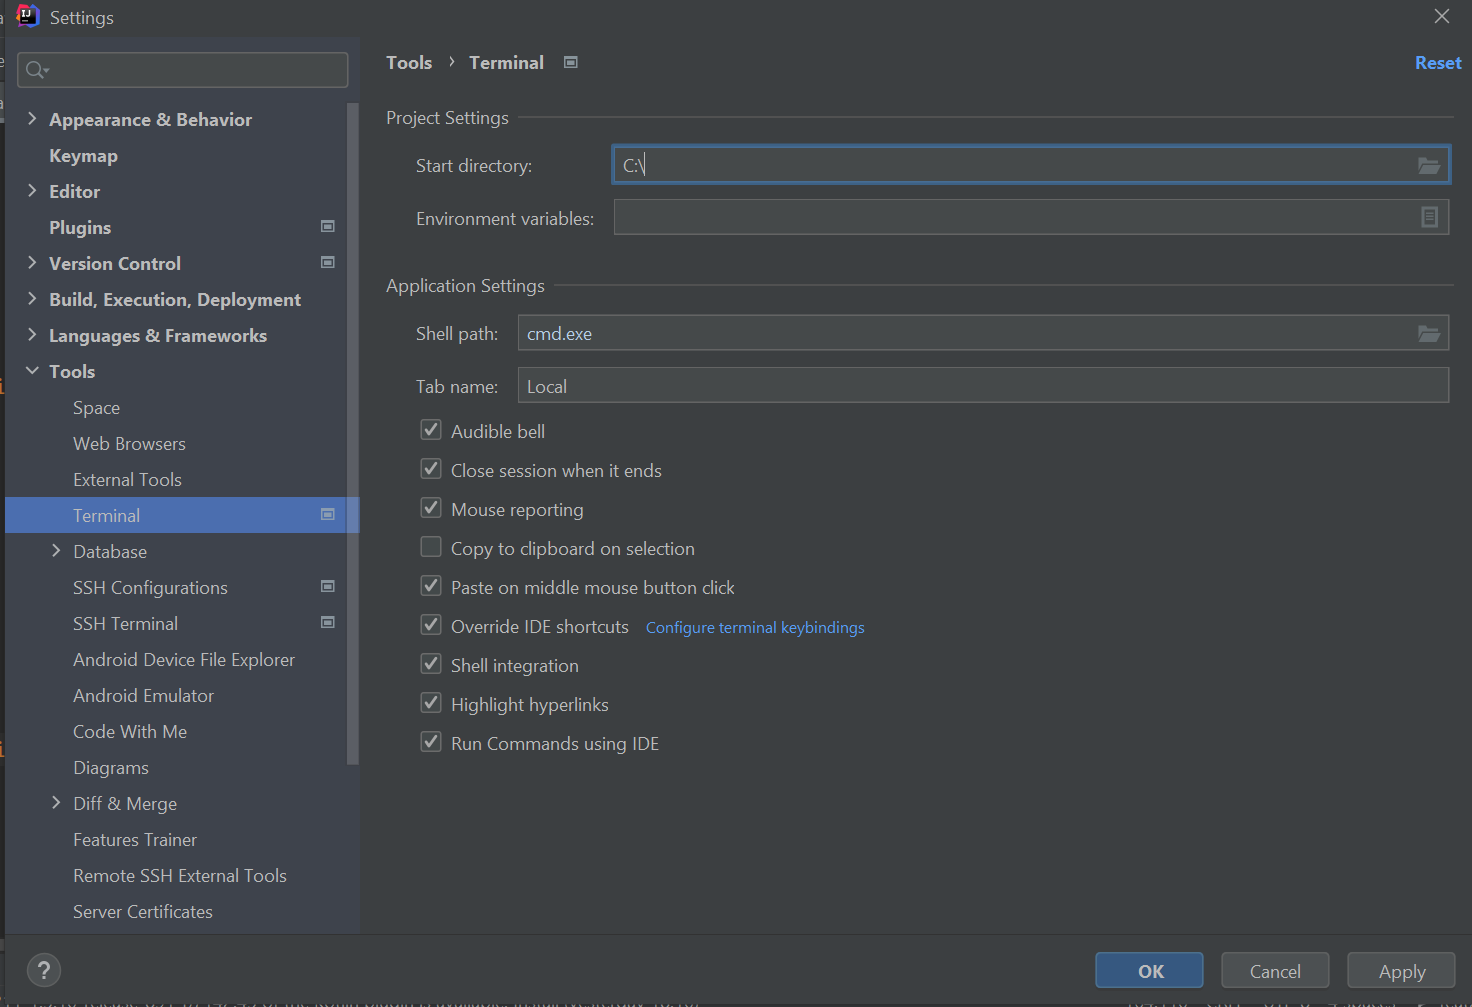1472x1007 pixels.
Task: Open the Shell path folder browser
Action: (x=1428, y=333)
